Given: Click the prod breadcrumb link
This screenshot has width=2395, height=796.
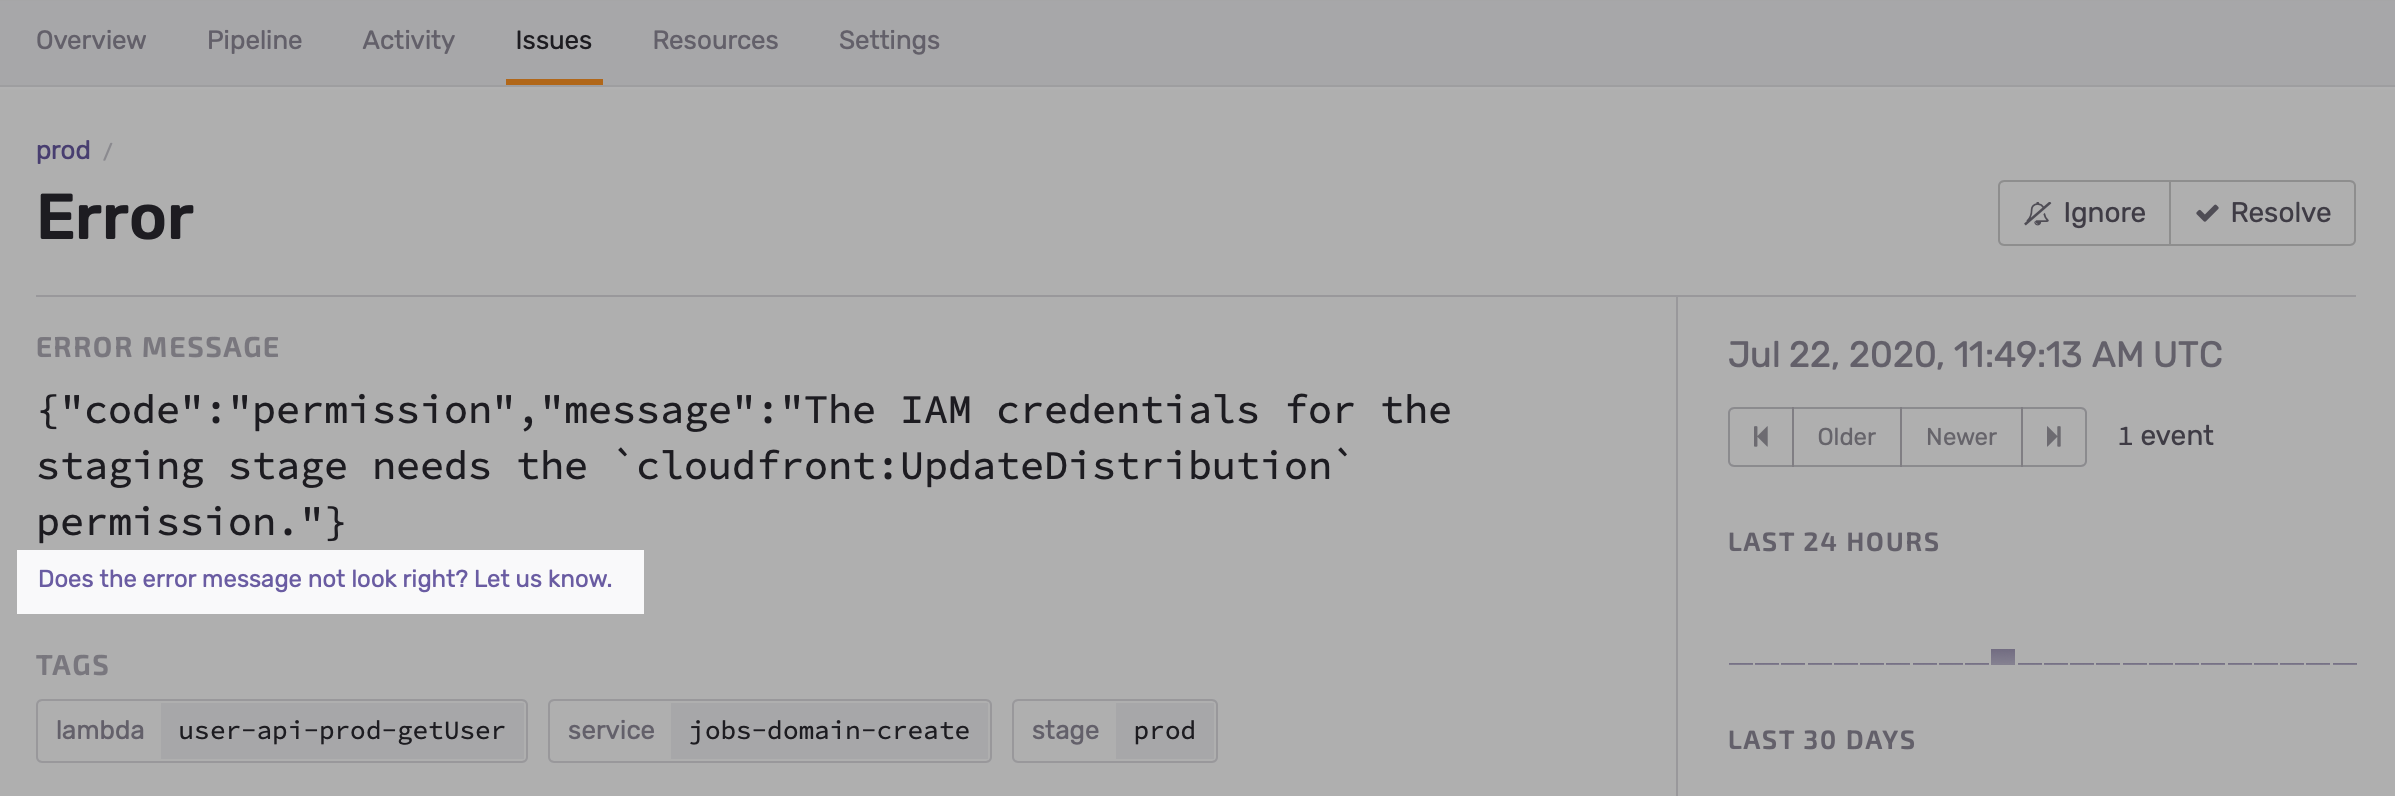Looking at the screenshot, I should (x=63, y=150).
